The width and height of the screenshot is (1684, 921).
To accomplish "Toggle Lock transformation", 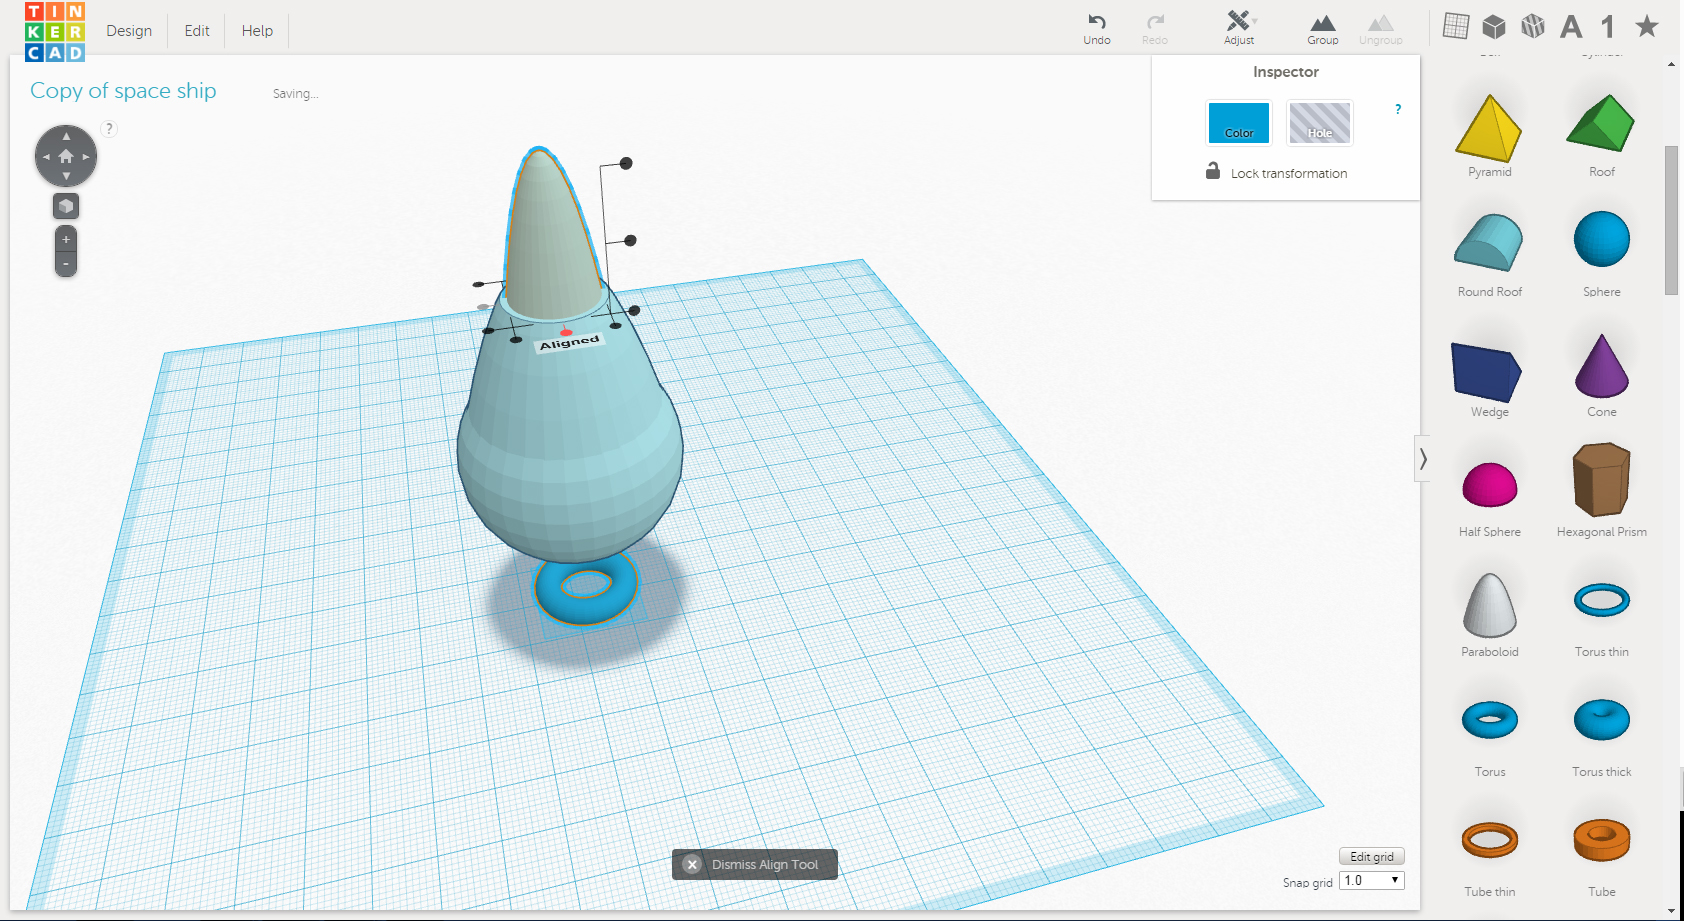I will 1276,172.
